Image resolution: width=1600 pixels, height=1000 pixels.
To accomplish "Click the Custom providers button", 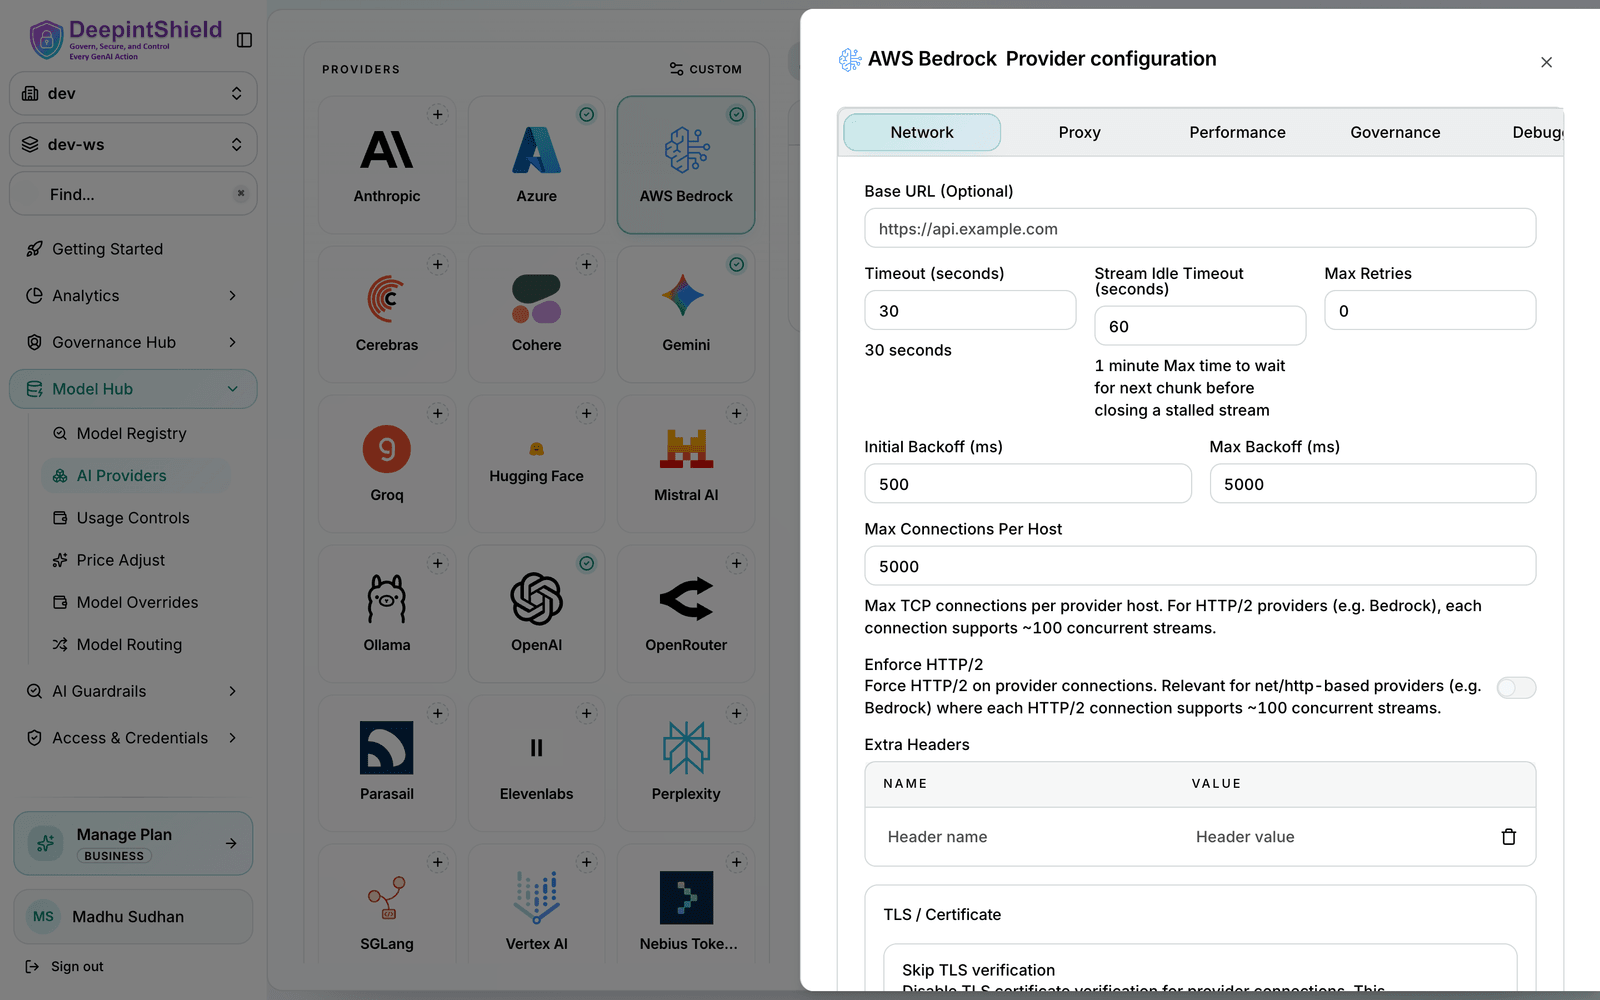I will pyautogui.click(x=706, y=69).
